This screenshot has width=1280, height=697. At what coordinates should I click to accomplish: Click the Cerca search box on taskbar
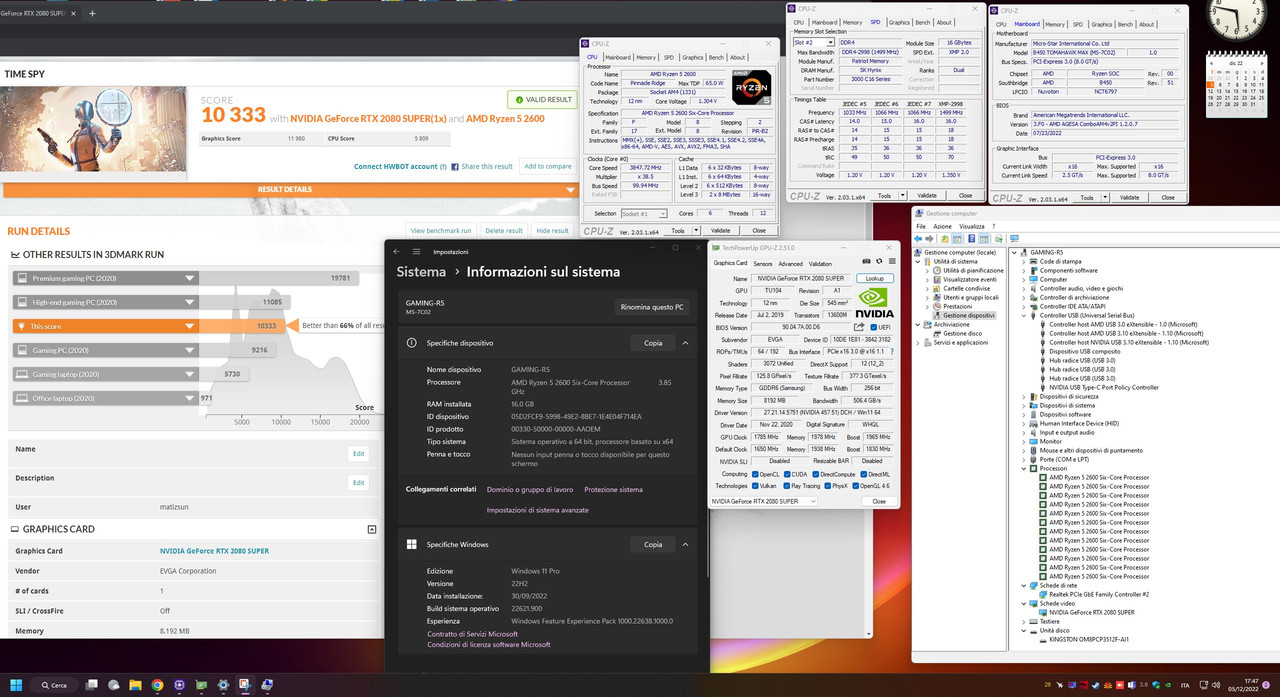(53, 685)
